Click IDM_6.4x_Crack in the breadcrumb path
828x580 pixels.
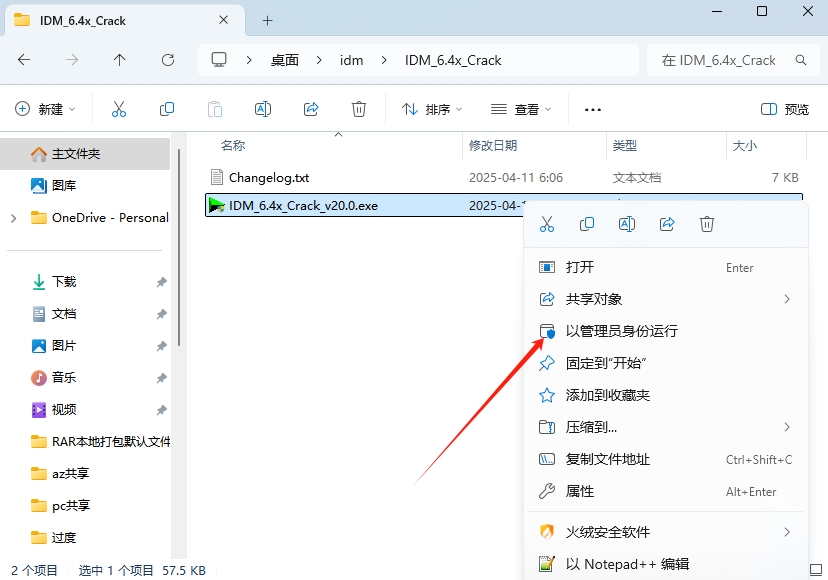click(x=453, y=60)
